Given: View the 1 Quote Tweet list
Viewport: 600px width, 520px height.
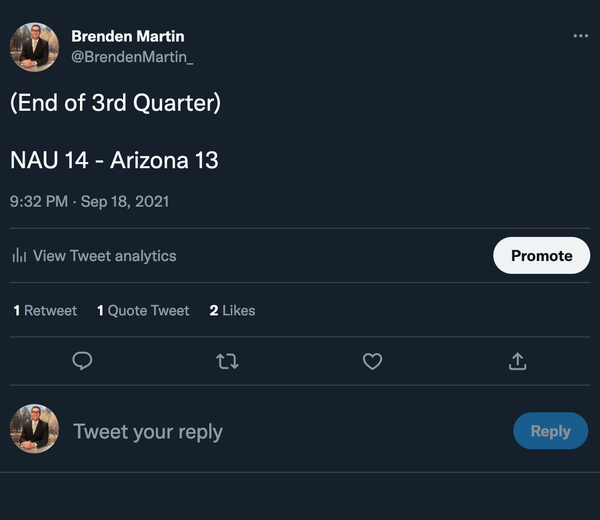Looking at the screenshot, I should point(143,311).
